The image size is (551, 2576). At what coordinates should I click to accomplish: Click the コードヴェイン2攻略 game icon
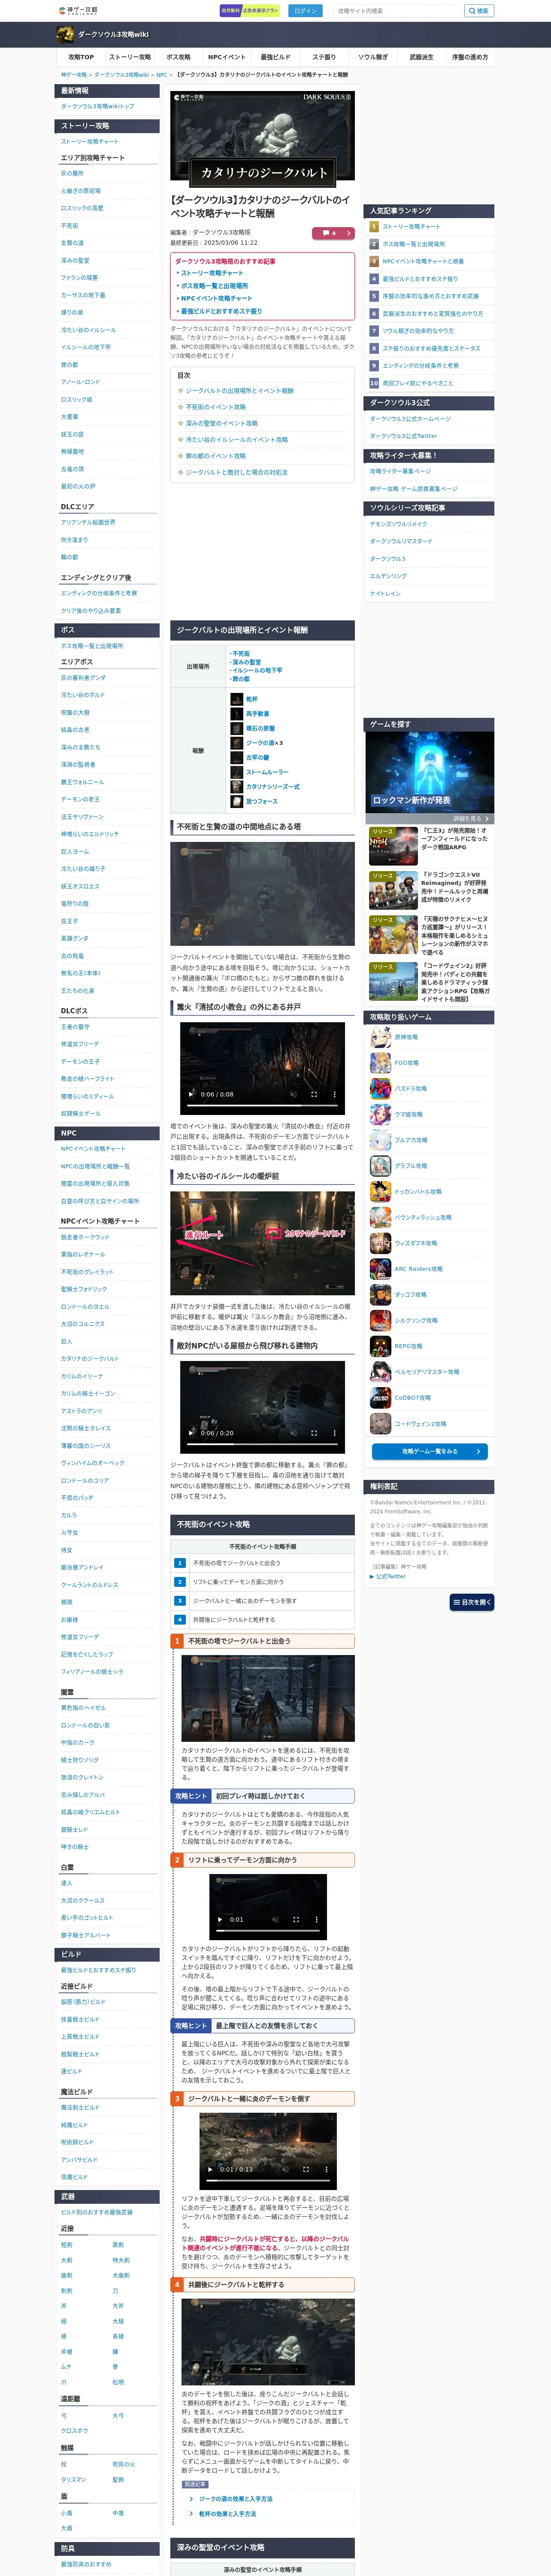click(x=380, y=1423)
